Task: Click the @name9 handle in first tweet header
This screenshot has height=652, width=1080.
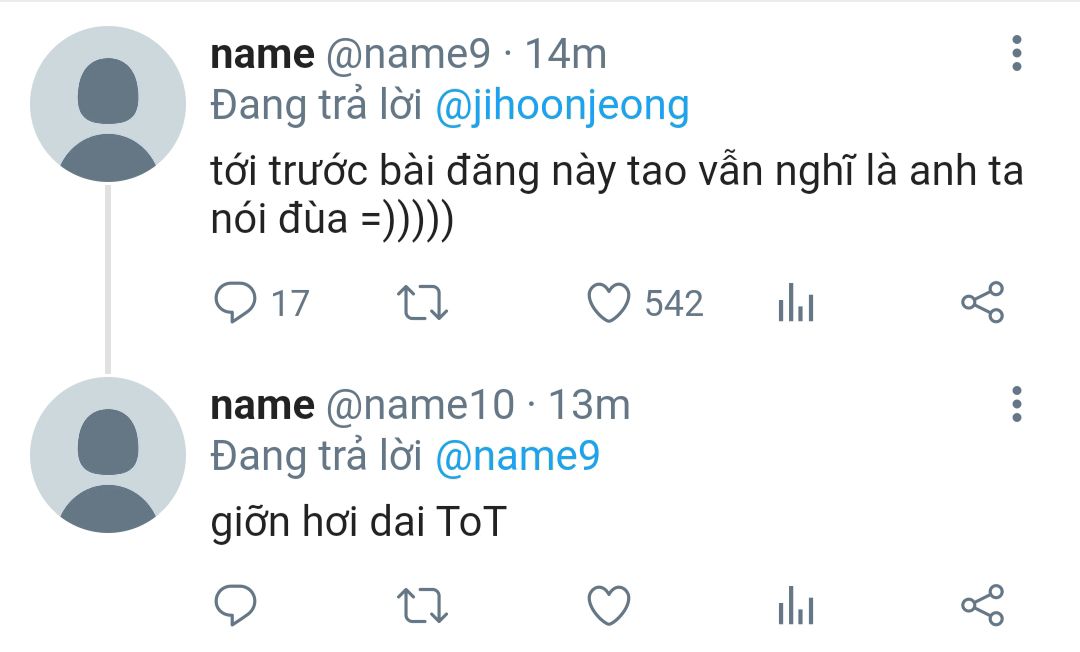Action: 408,54
